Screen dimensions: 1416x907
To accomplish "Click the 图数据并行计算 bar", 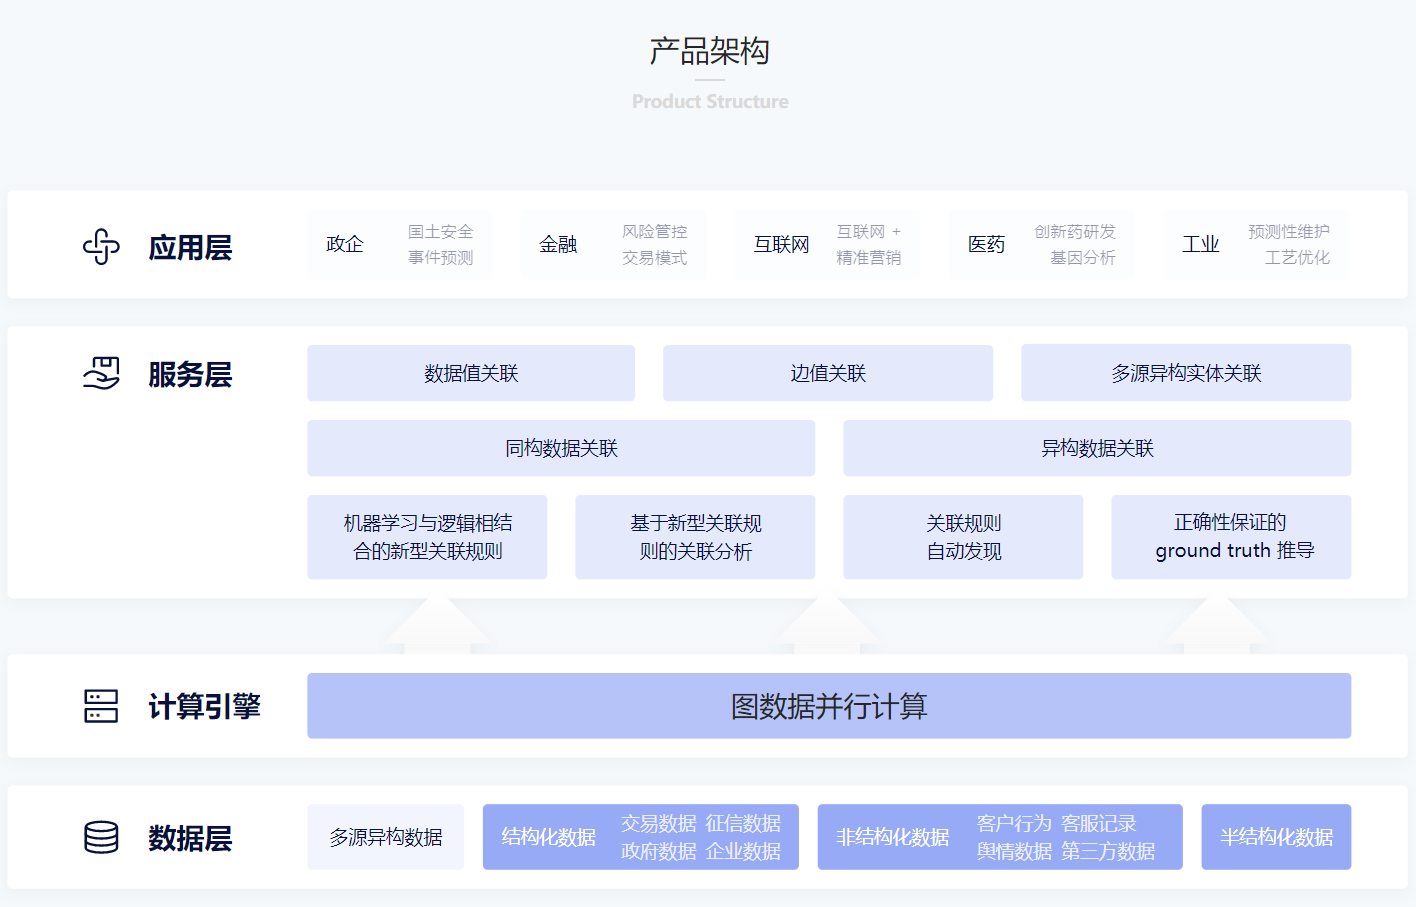I will point(829,706).
